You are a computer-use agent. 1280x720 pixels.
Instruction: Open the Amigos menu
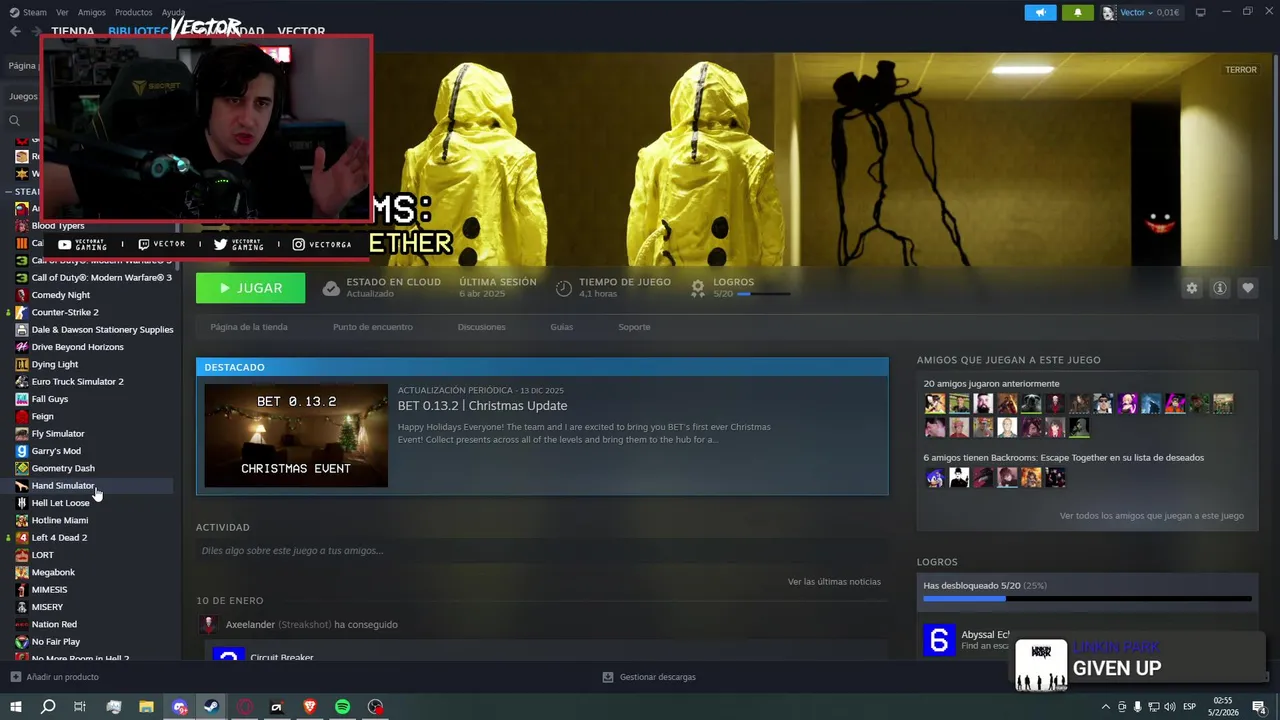pos(91,13)
